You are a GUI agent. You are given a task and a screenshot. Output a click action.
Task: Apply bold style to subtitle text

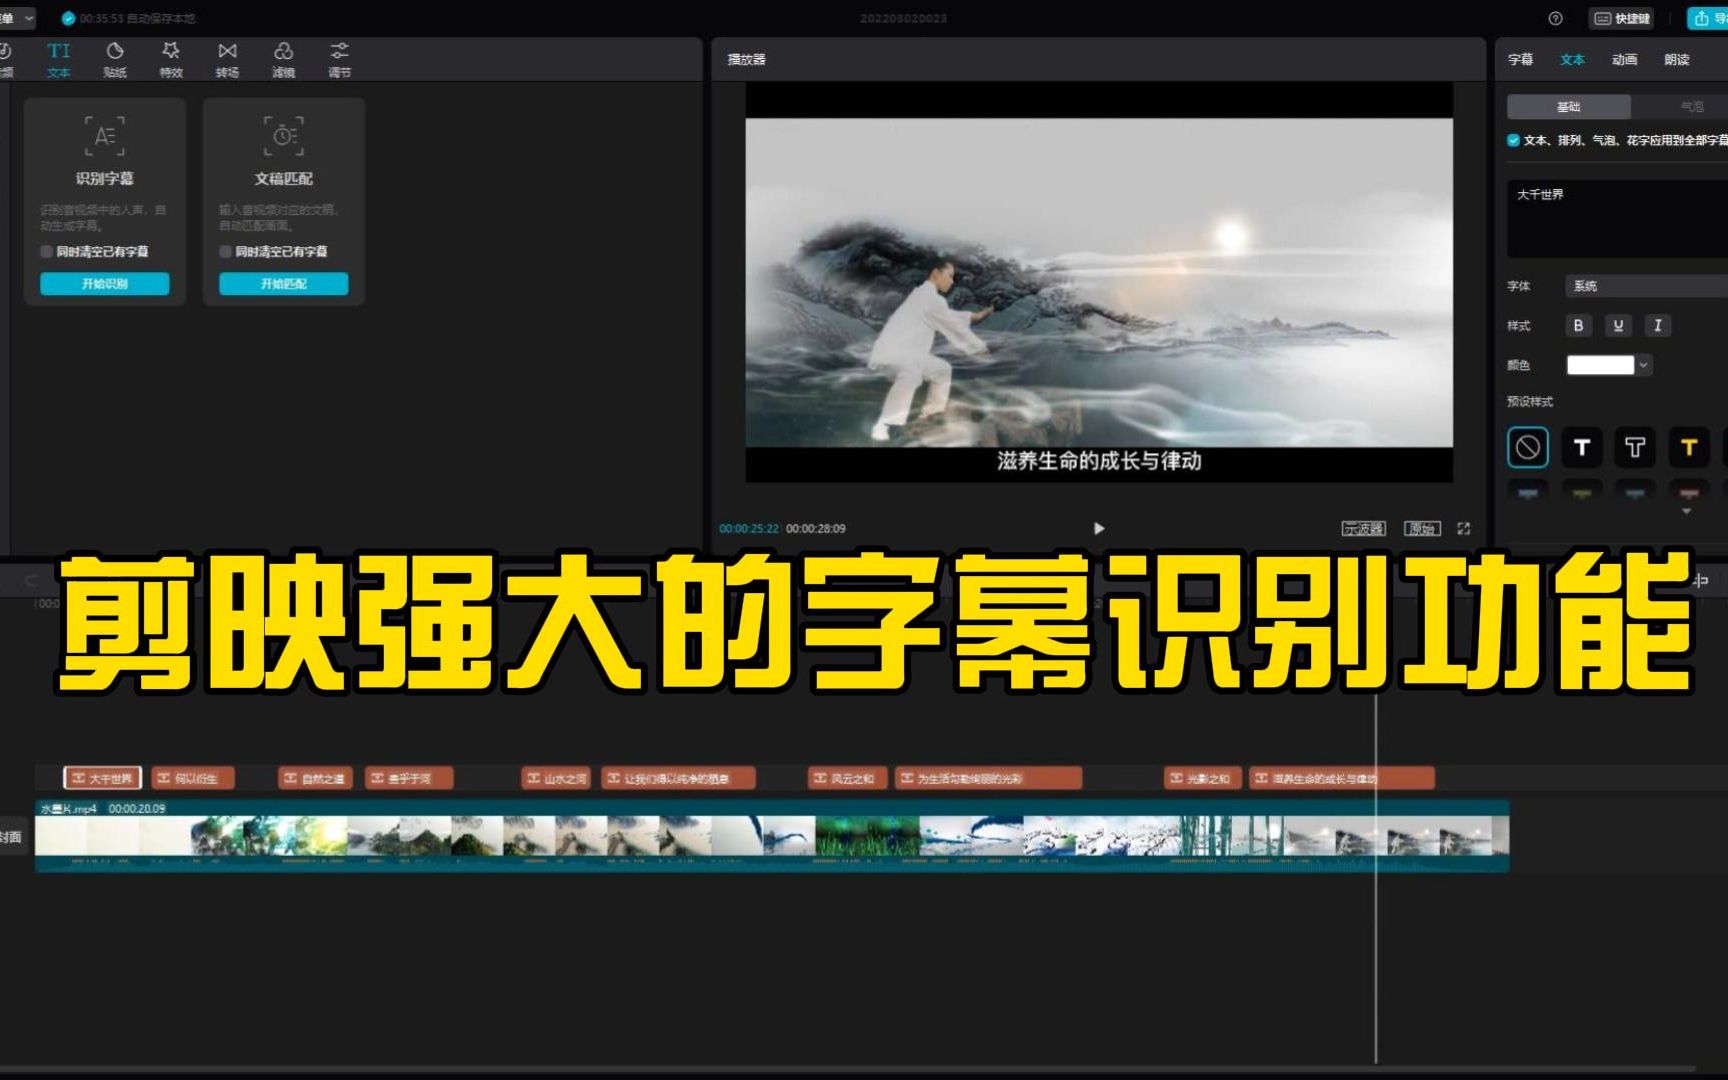(1578, 325)
